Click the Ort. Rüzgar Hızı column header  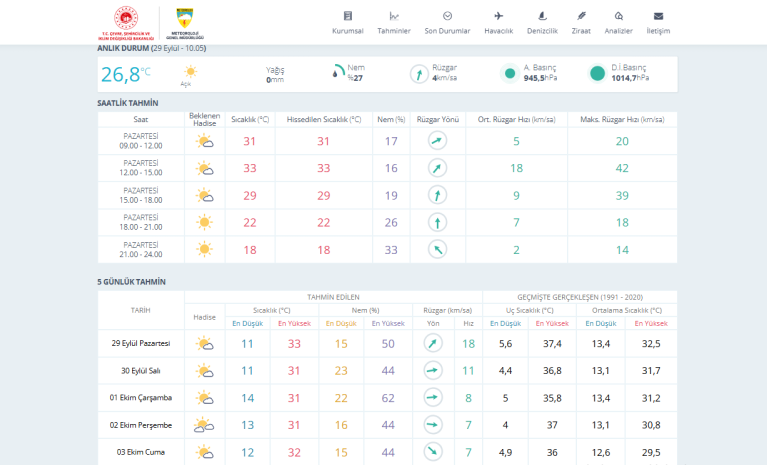tap(517, 119)
